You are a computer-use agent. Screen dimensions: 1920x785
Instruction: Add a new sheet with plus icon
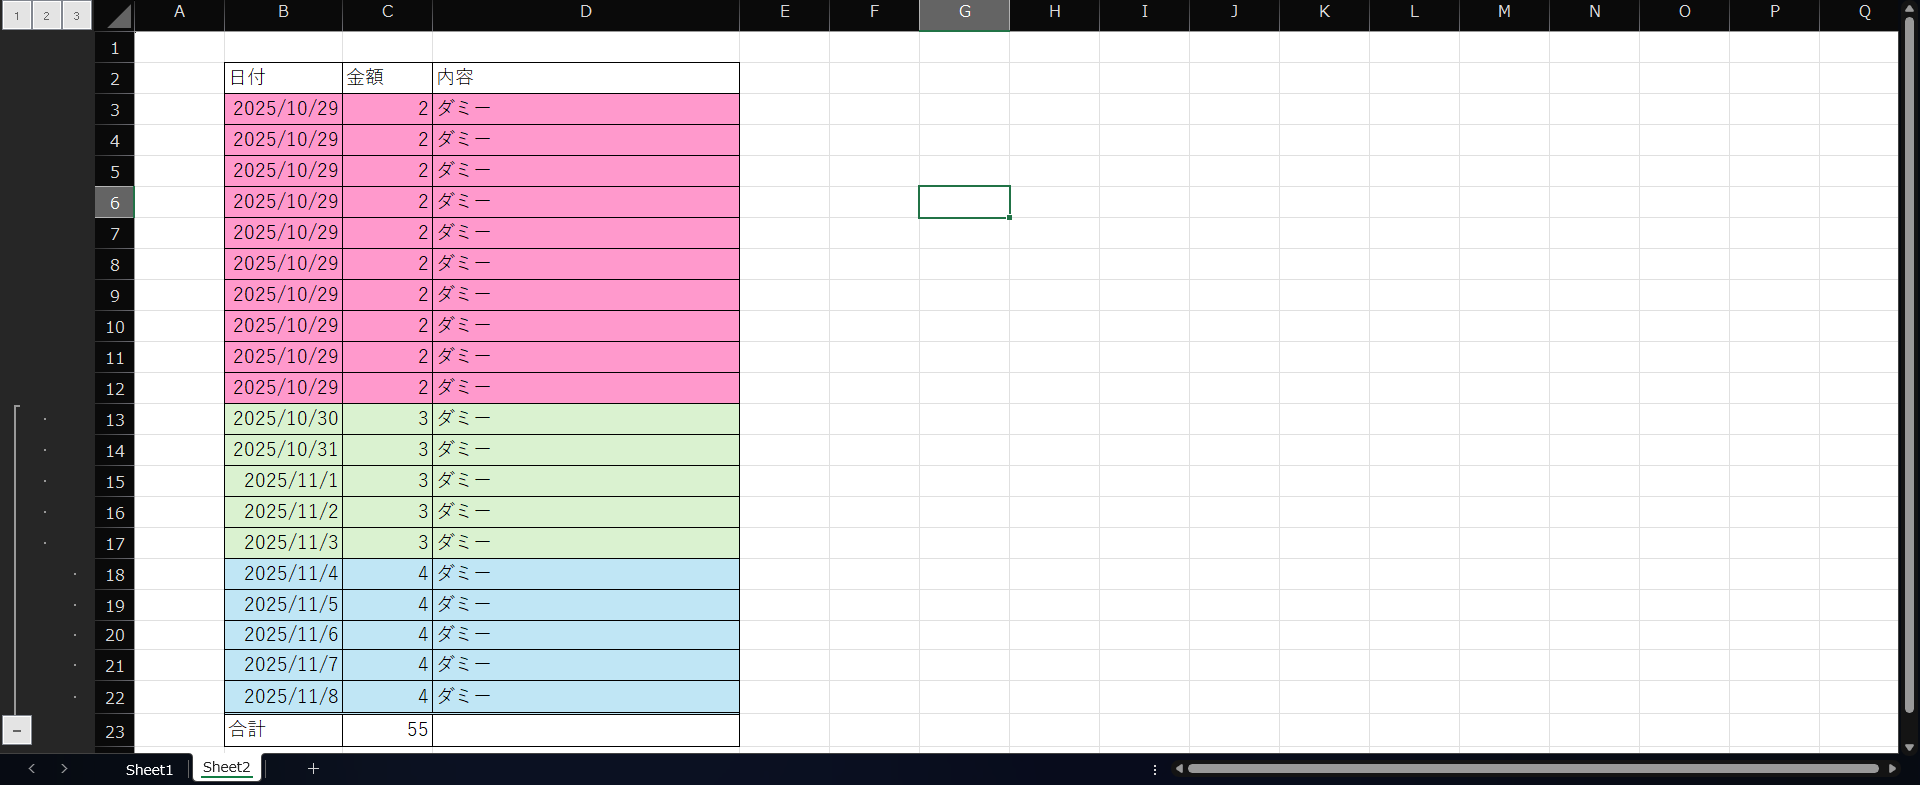313,768
